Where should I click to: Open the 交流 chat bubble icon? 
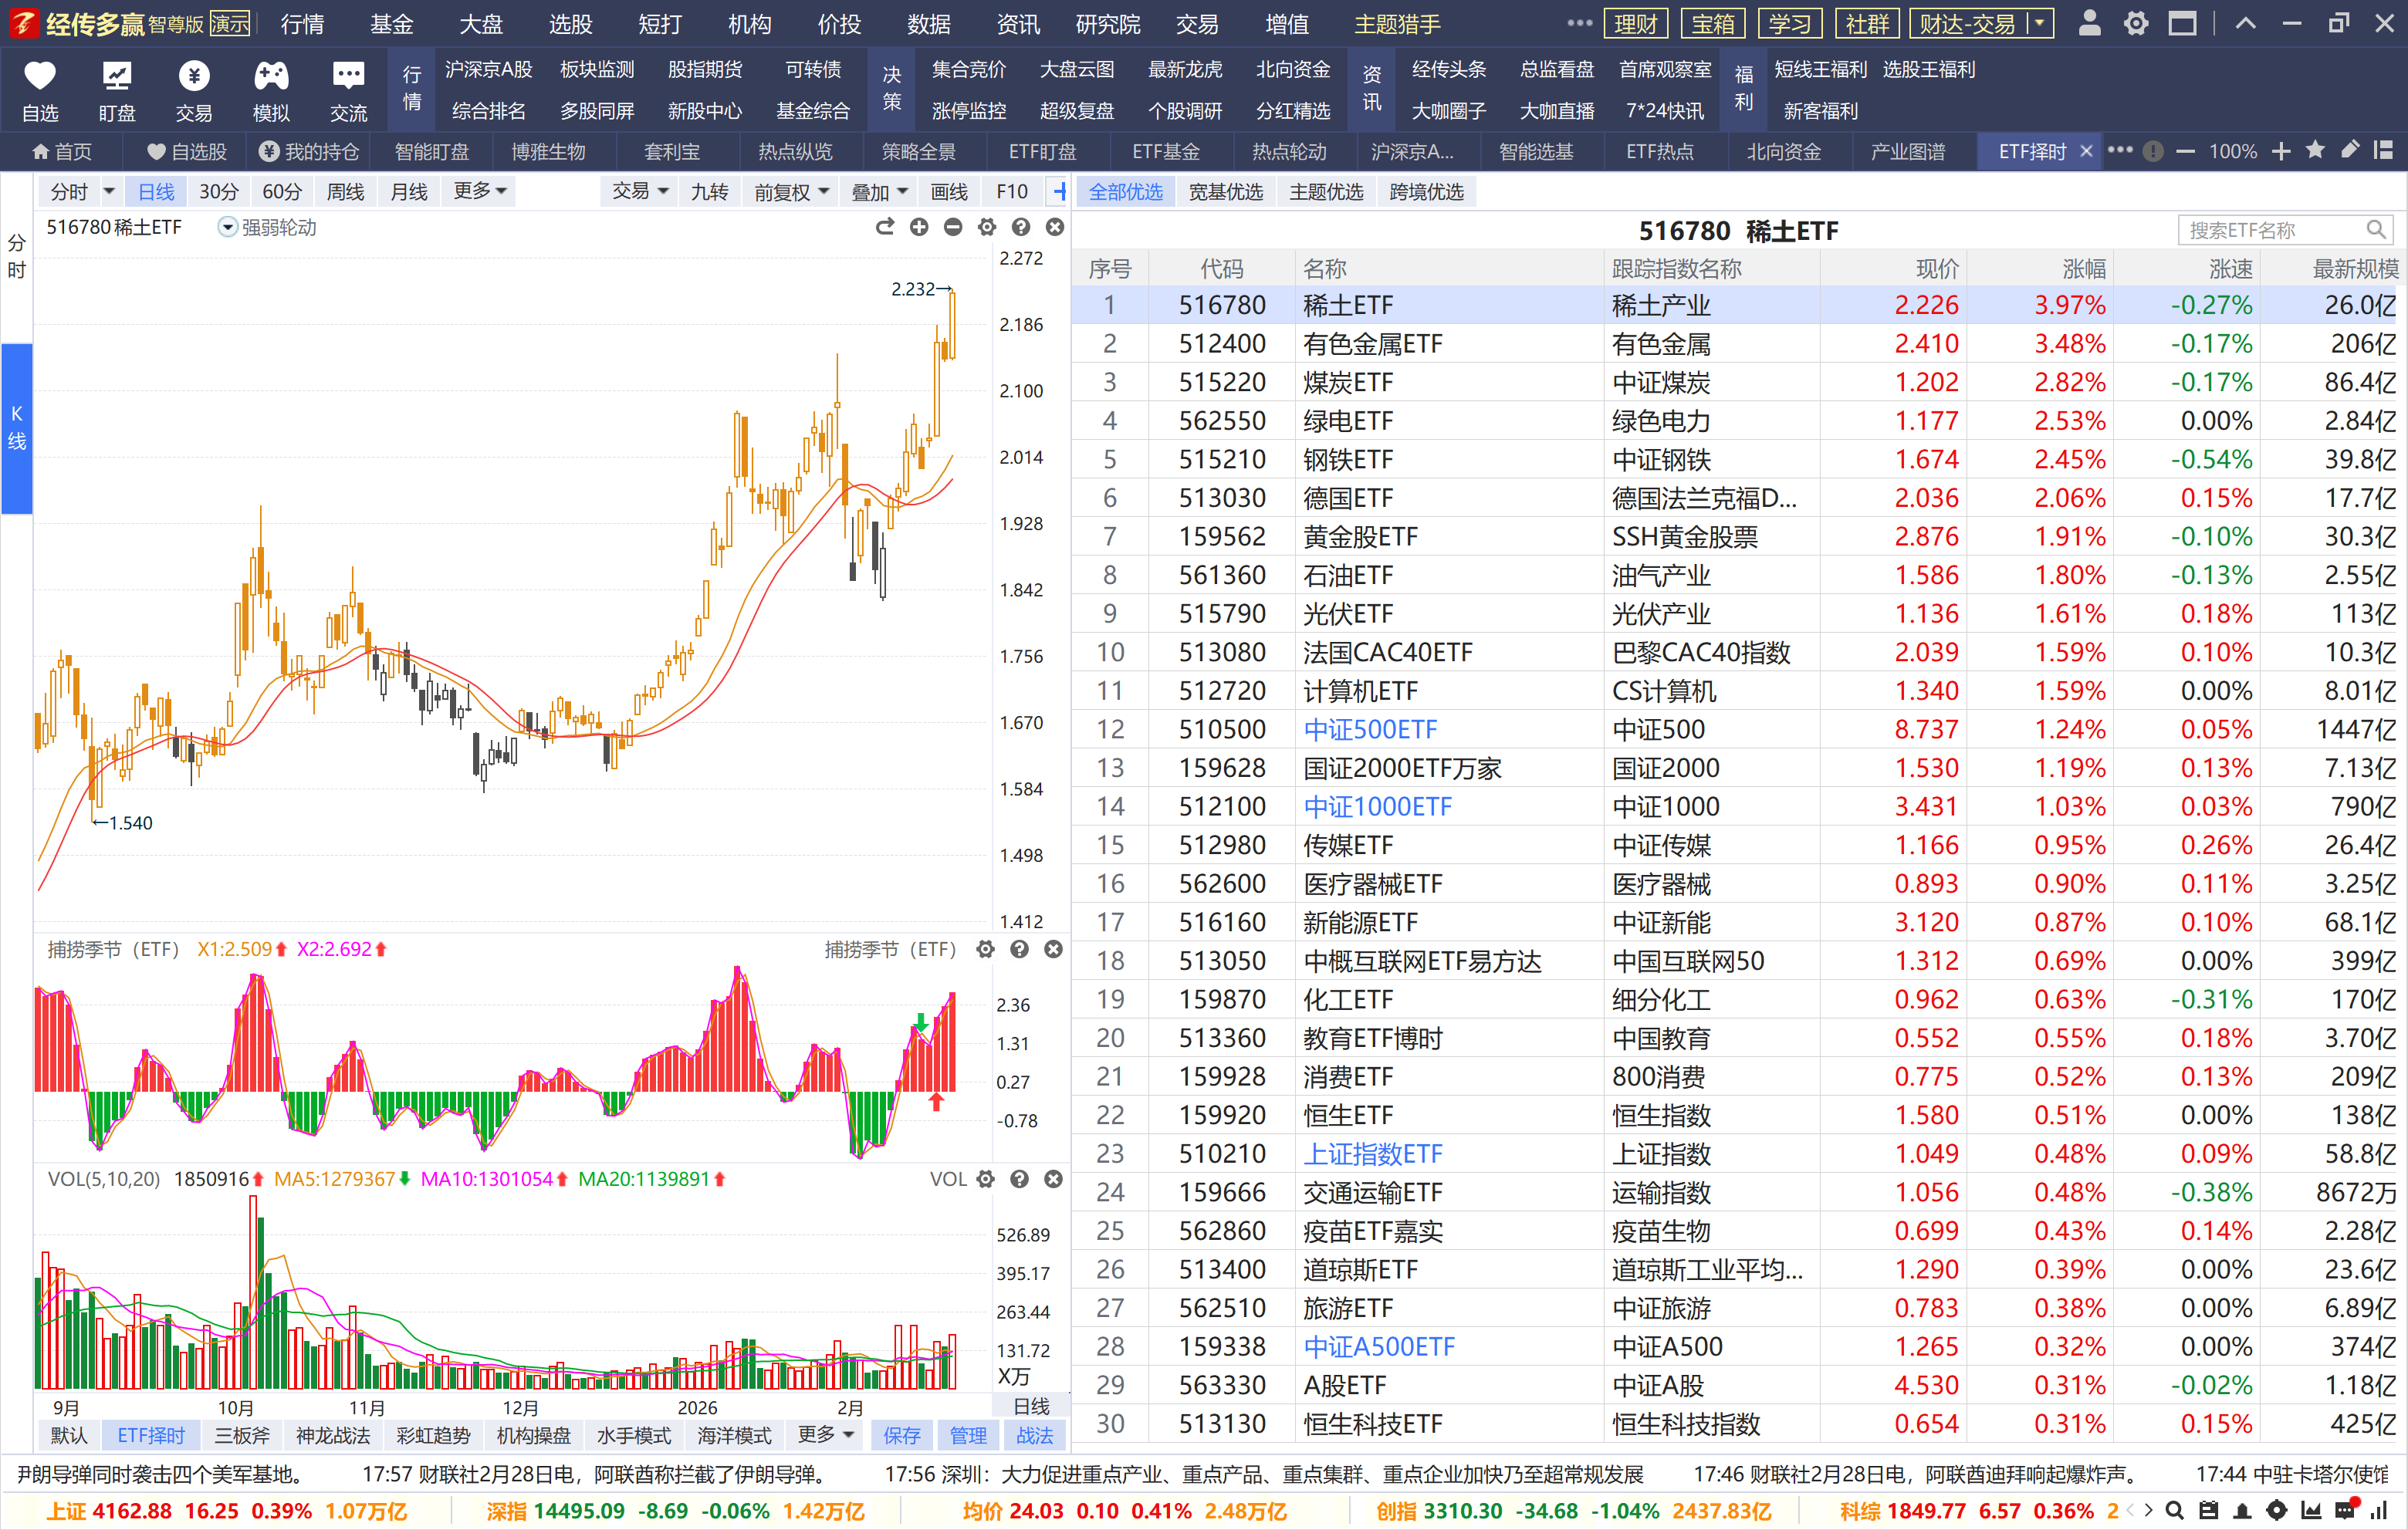point(348,76)
